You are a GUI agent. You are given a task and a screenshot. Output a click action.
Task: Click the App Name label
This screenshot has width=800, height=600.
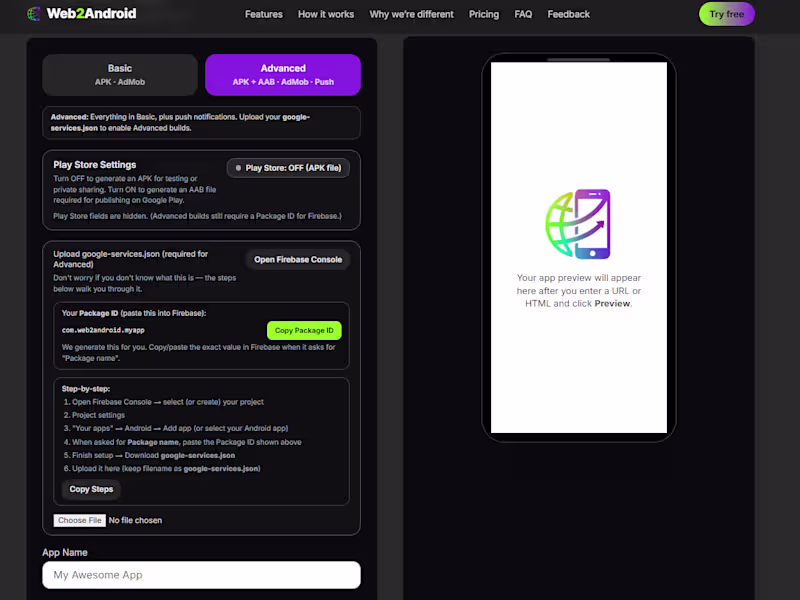tap(65, 552)
